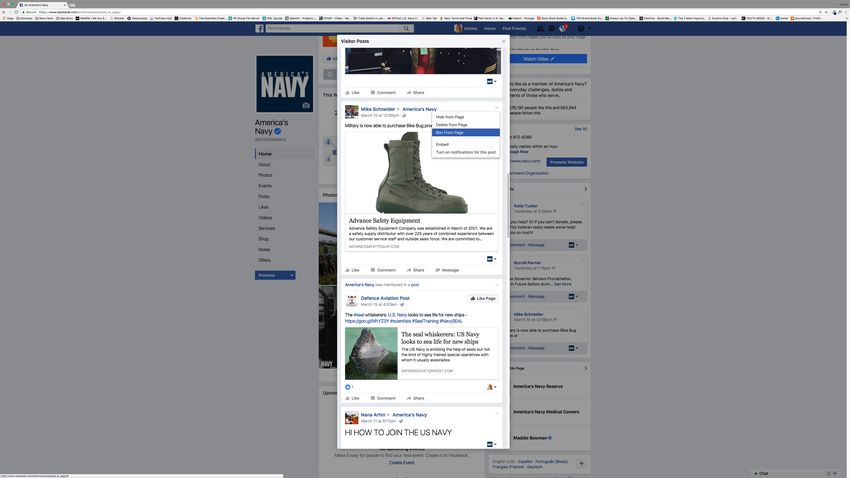Comment on the Mike Schneider post

[383, 270]
